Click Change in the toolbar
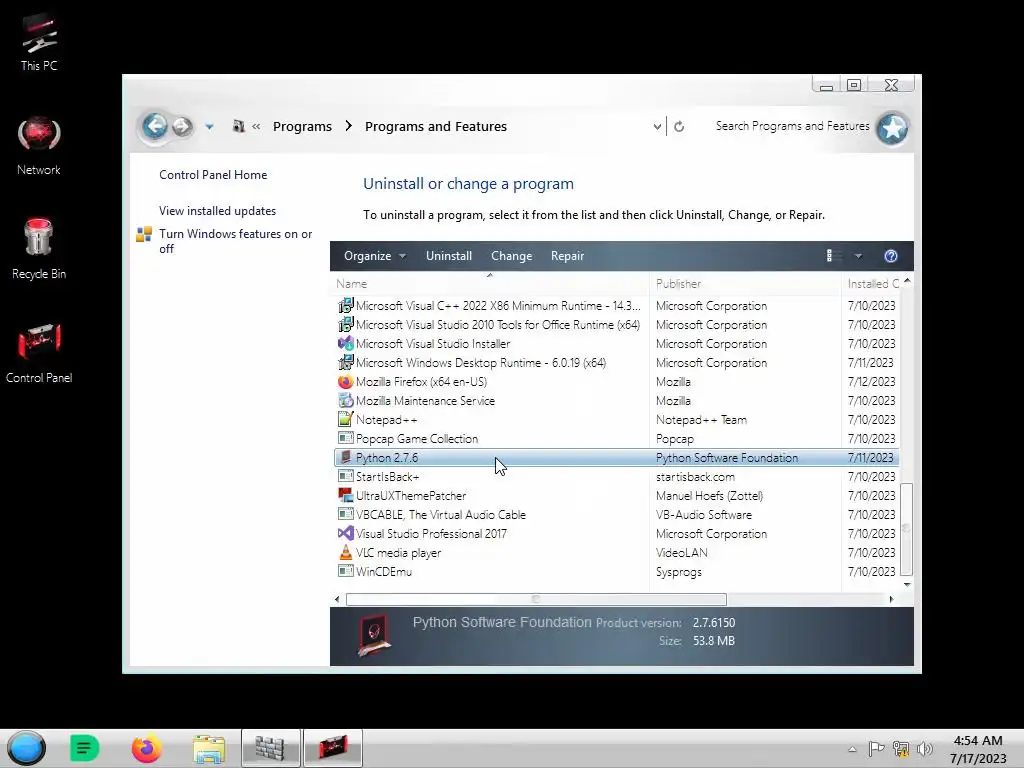 click(x=511, y=256)
